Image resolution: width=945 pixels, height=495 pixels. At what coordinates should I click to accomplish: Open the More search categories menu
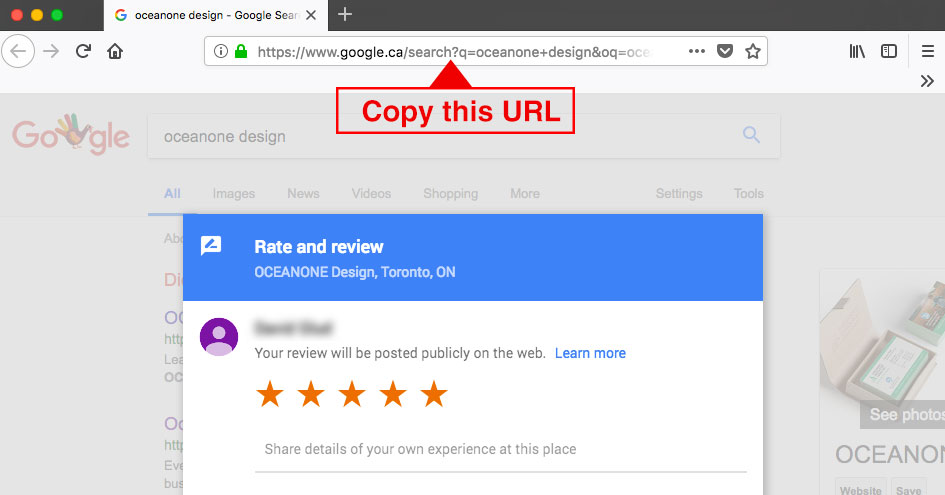point(525,194)
